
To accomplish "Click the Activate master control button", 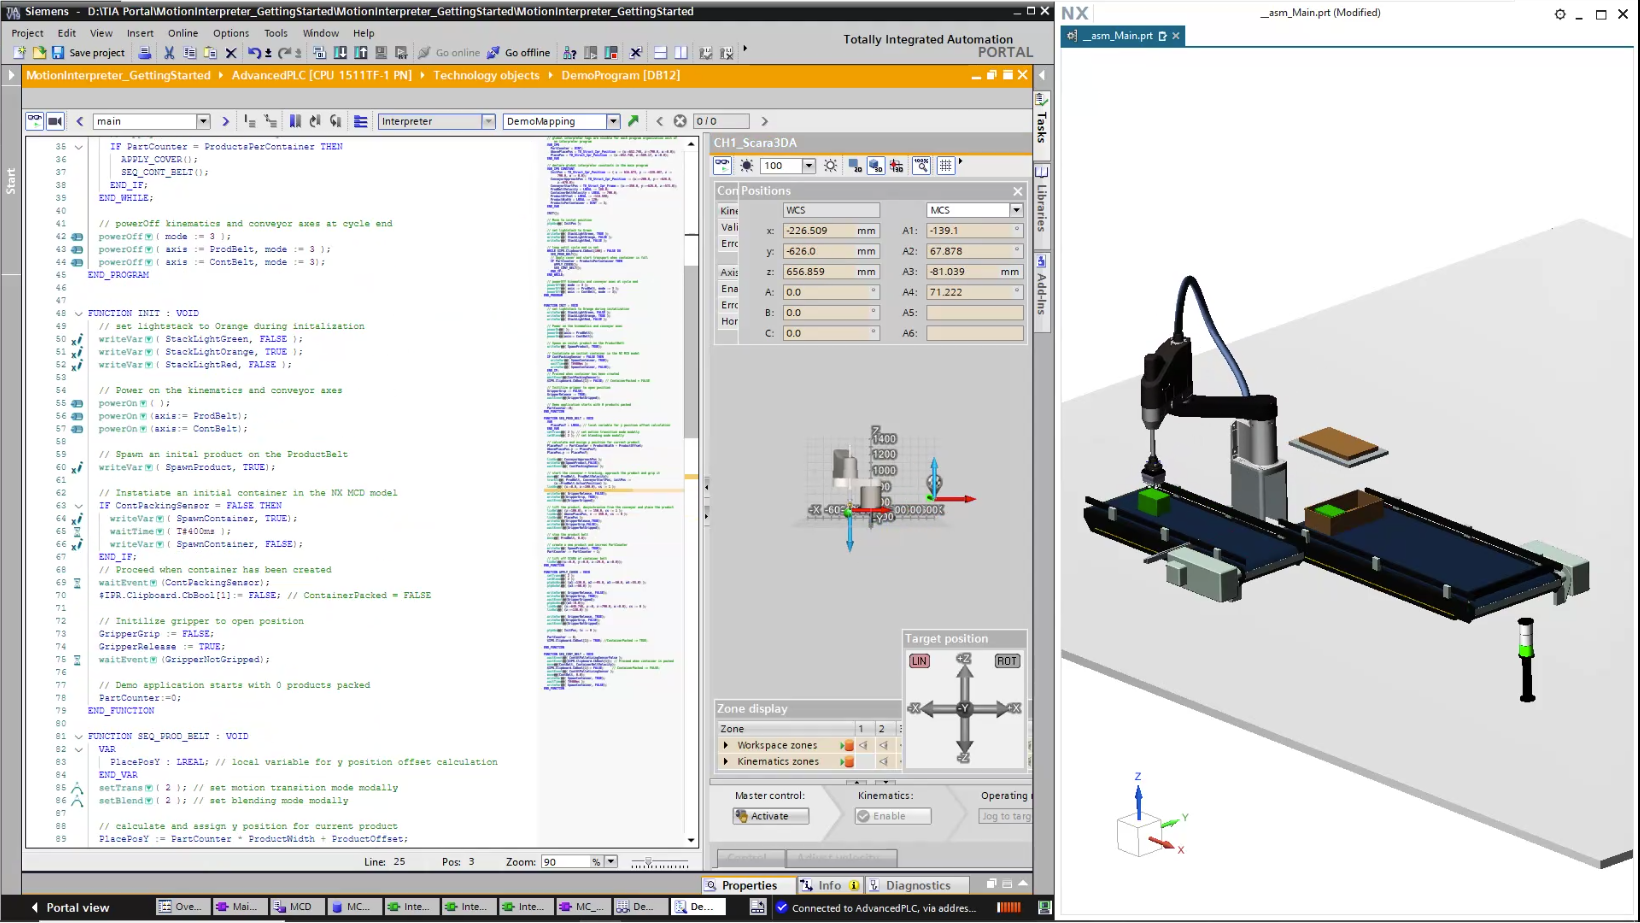I will click(768, 815).
